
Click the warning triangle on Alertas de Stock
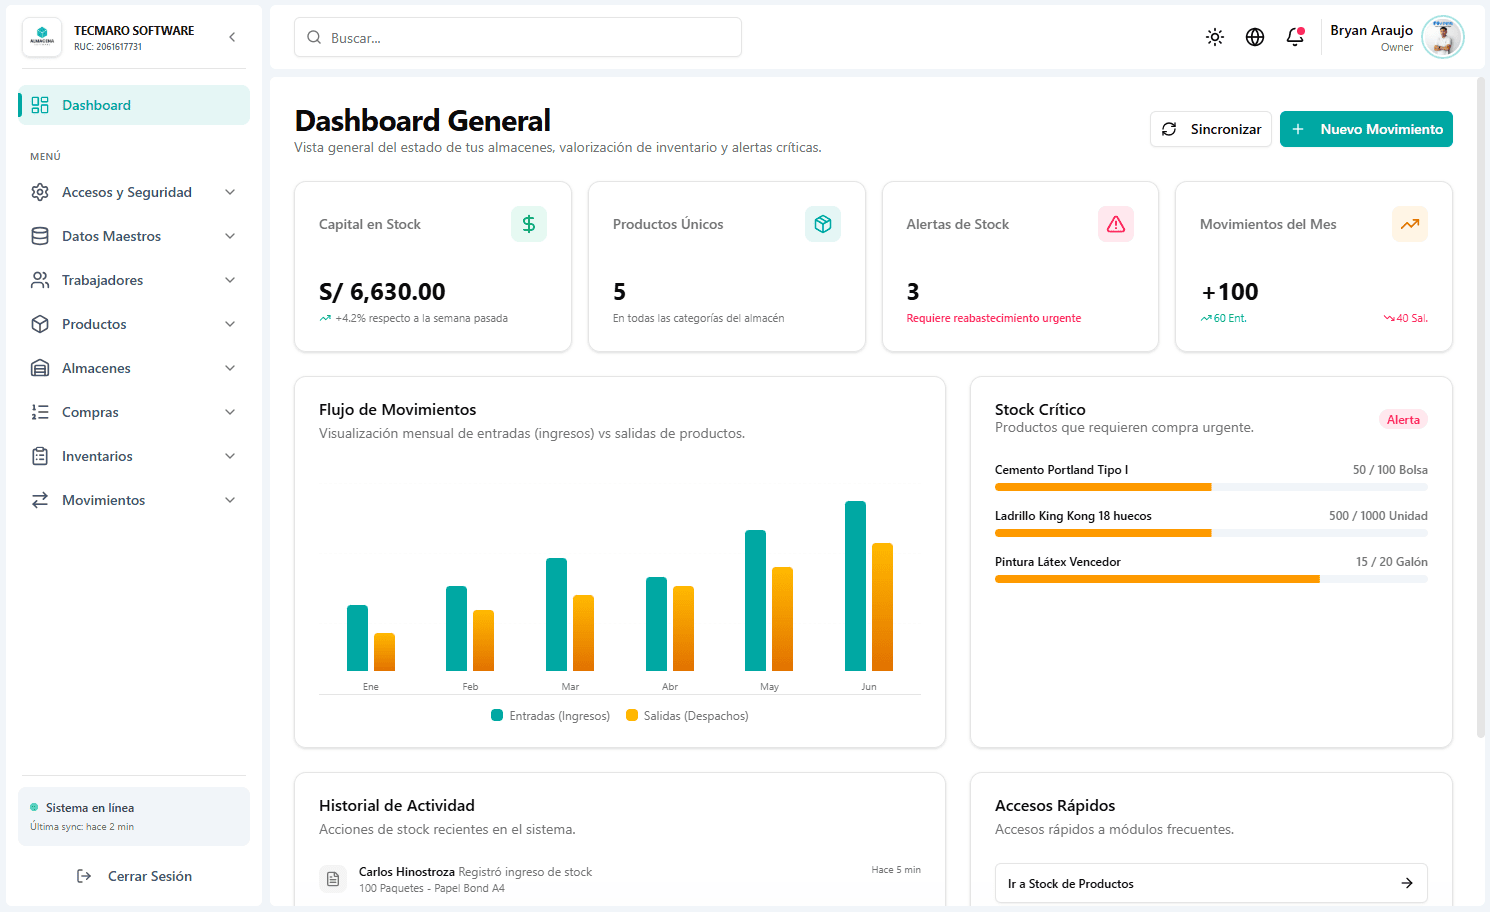click(x=1116, y=224)
